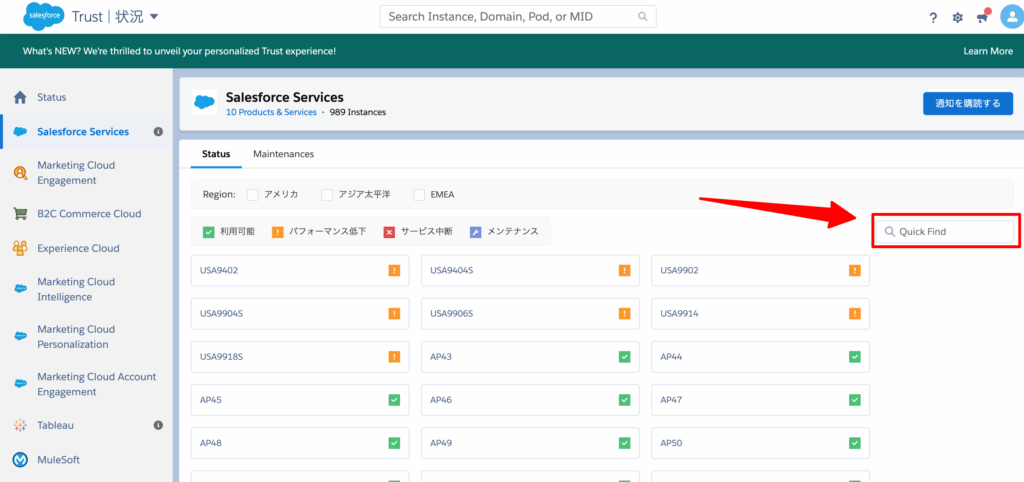Click the 利用可能 green legend icon
Screen dimensions: 1024x482
point(208,232)
